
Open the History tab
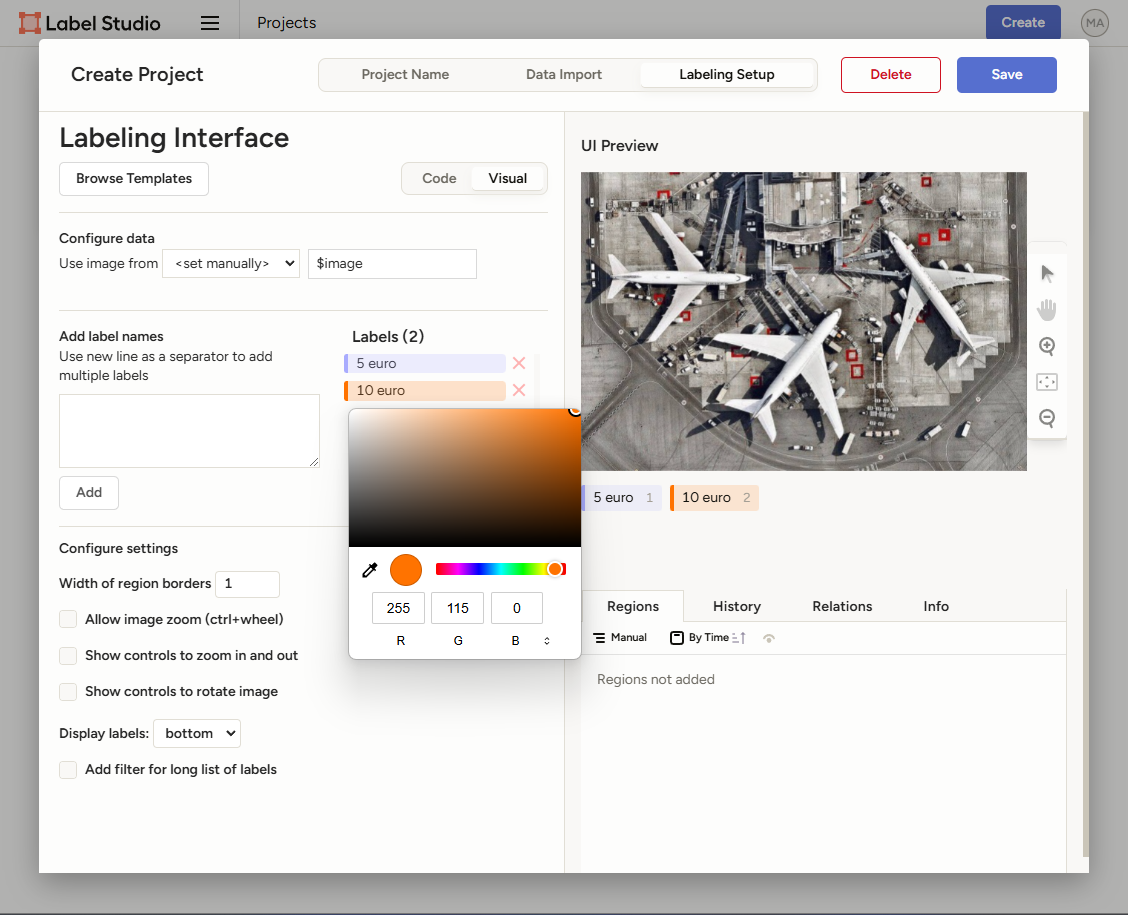pyautogui.click(x=737, y=607)
